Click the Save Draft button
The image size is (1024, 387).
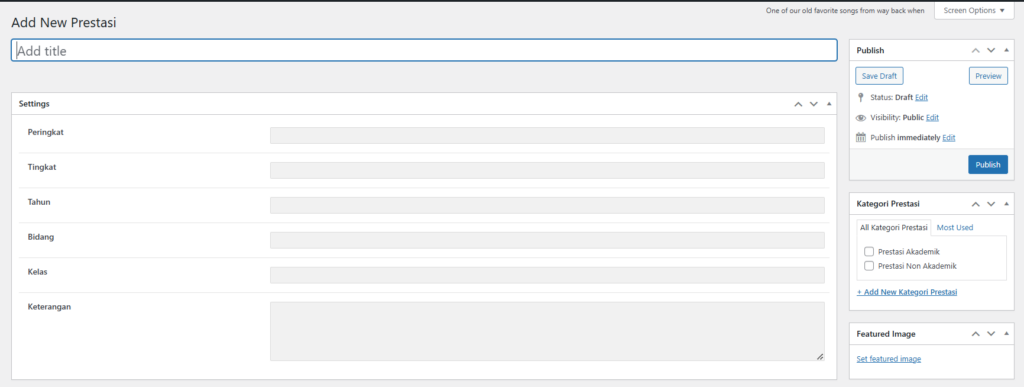[879, 76]
